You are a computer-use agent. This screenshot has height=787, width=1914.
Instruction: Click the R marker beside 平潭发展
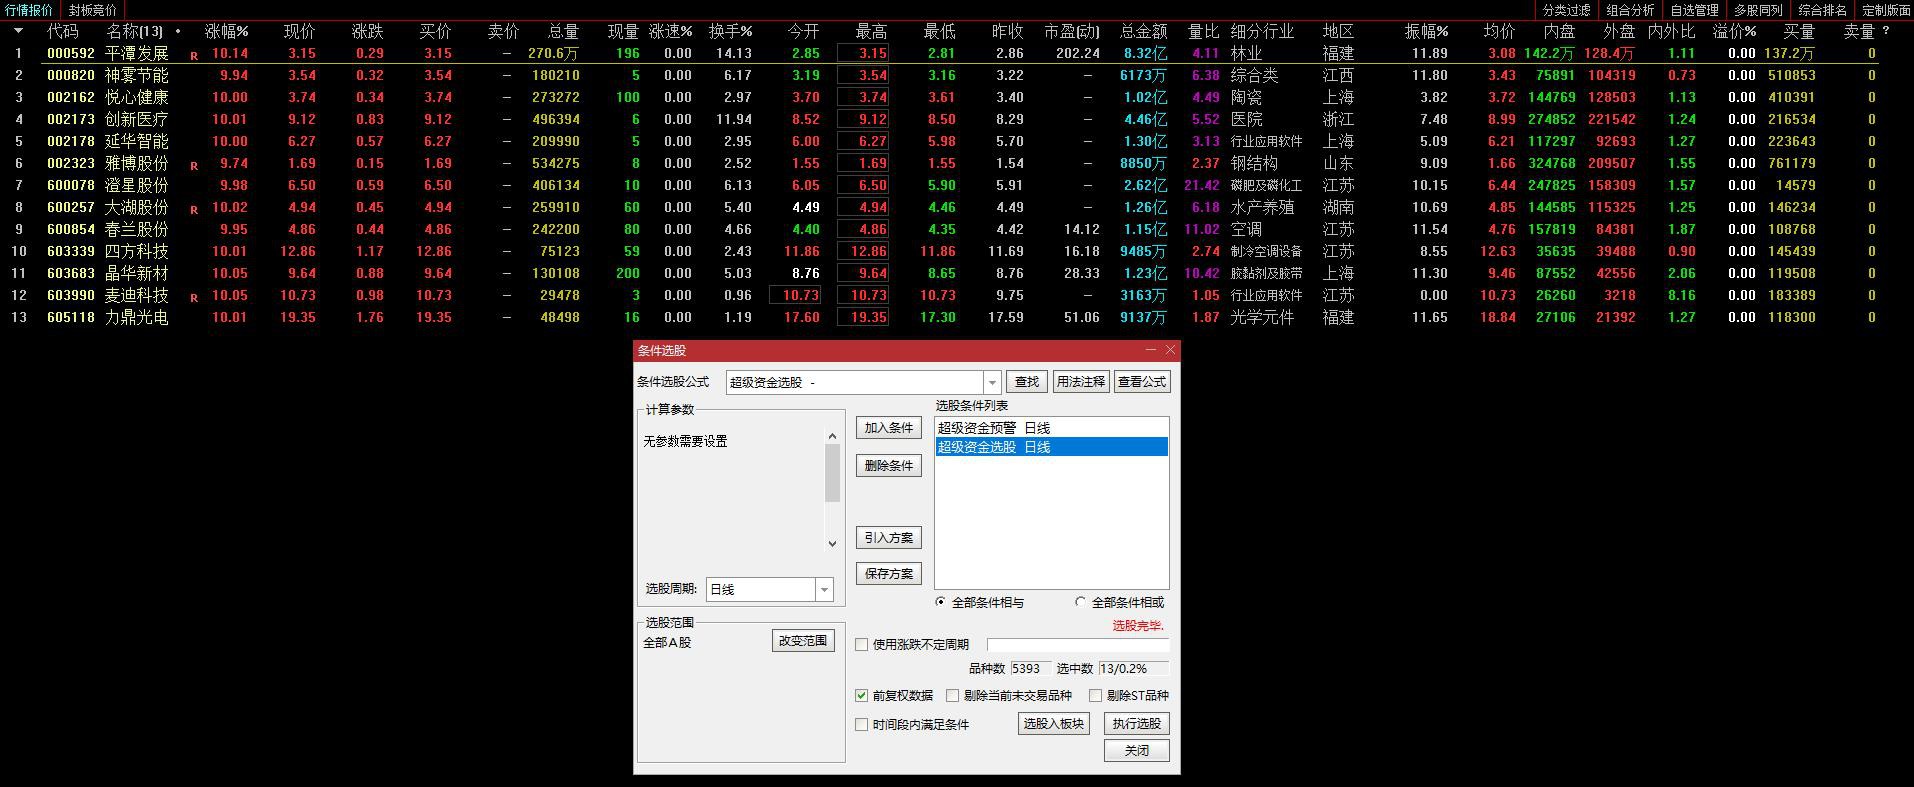coord(194,56)
